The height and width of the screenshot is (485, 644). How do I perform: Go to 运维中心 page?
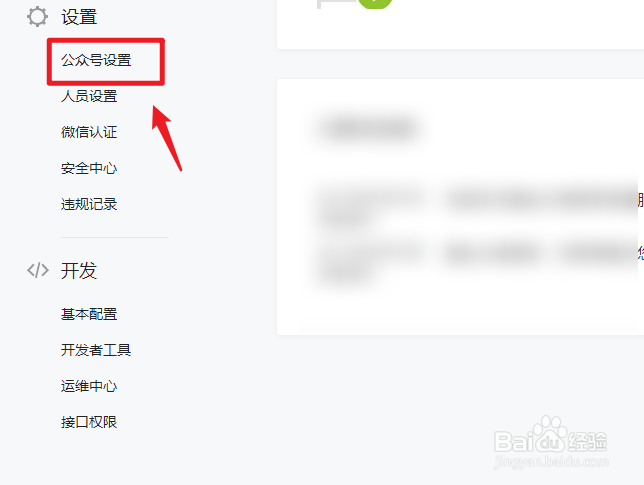click(x=89, y=386)
